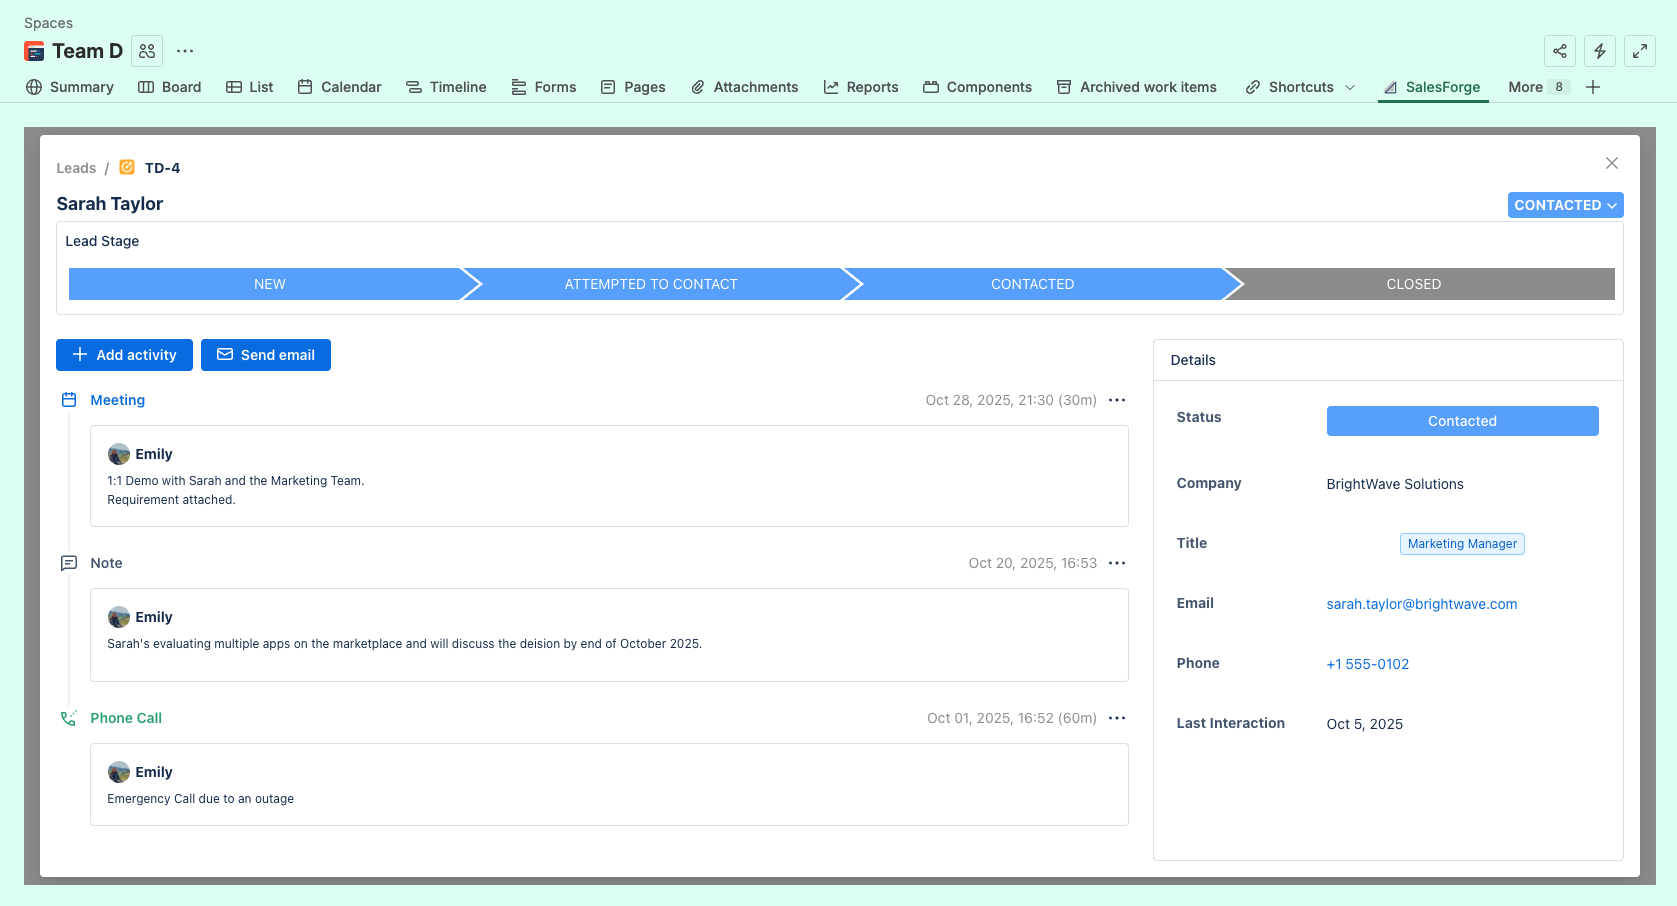This screenshot has height=906, width=1677.
Task: Open the Phone Call activity options ellipsis
Action: pyautogui.click(x=1117, y=718)
